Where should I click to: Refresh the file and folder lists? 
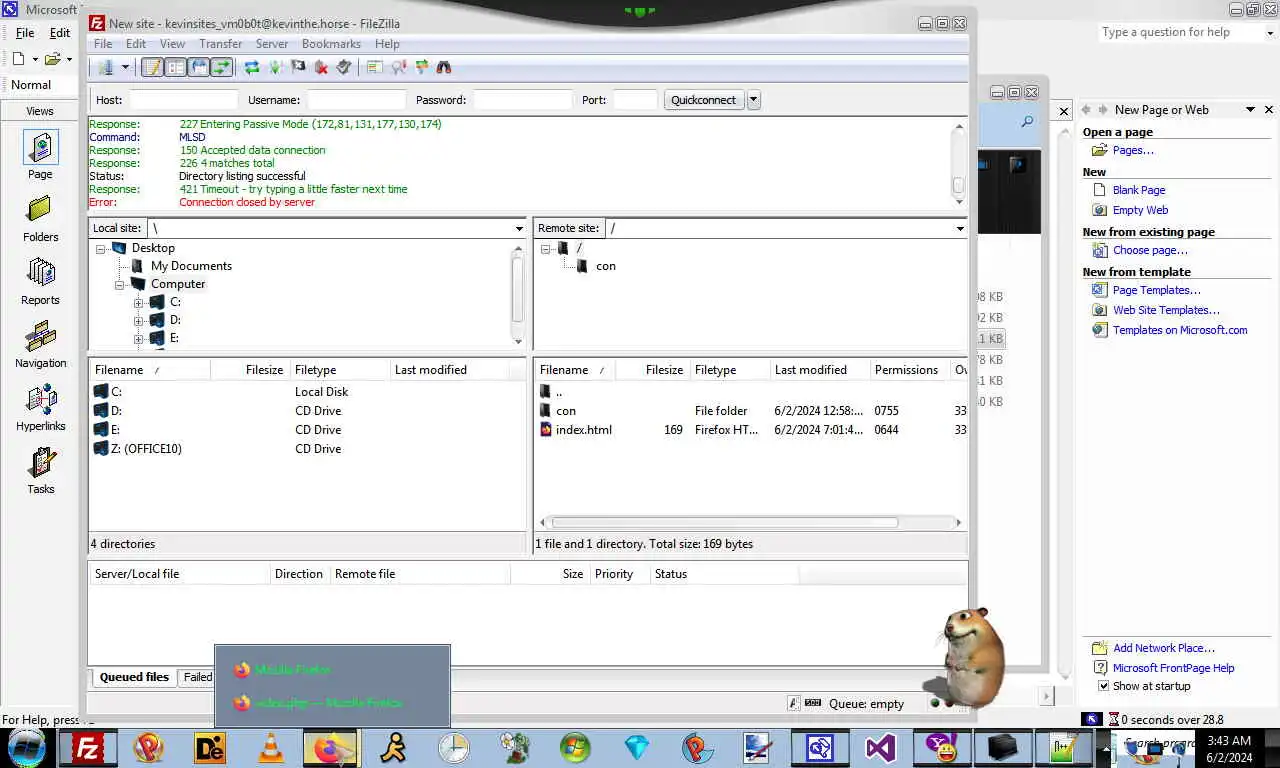[252, 67]
